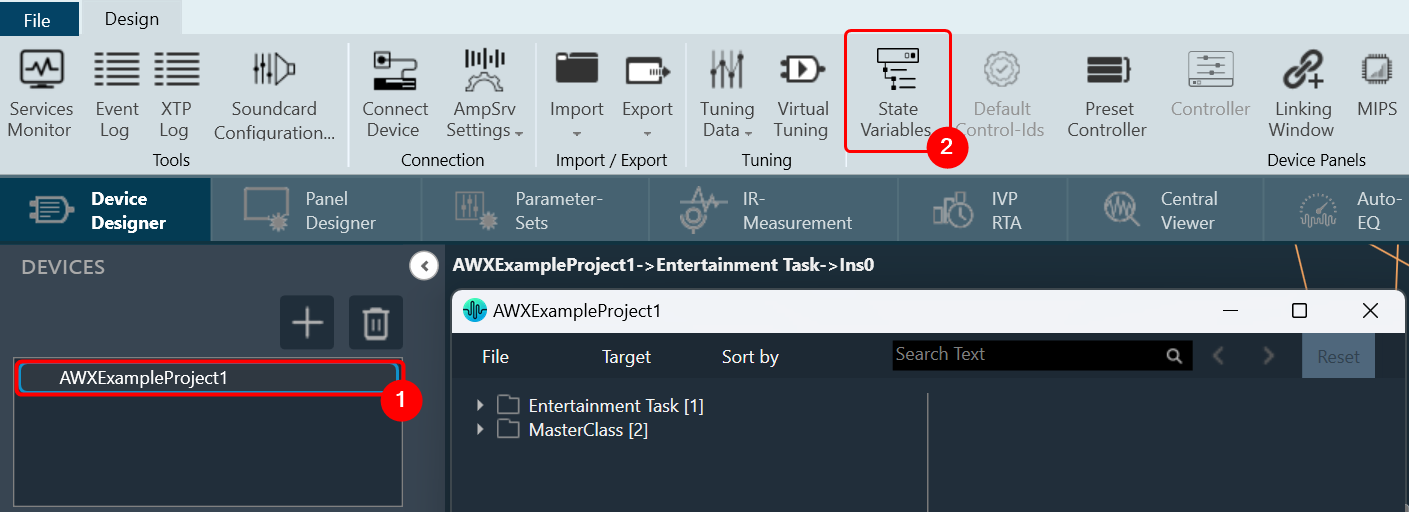Add a new device with plus icon
The height and width of the screenshot is (512, 1409).
pos(307,323)
